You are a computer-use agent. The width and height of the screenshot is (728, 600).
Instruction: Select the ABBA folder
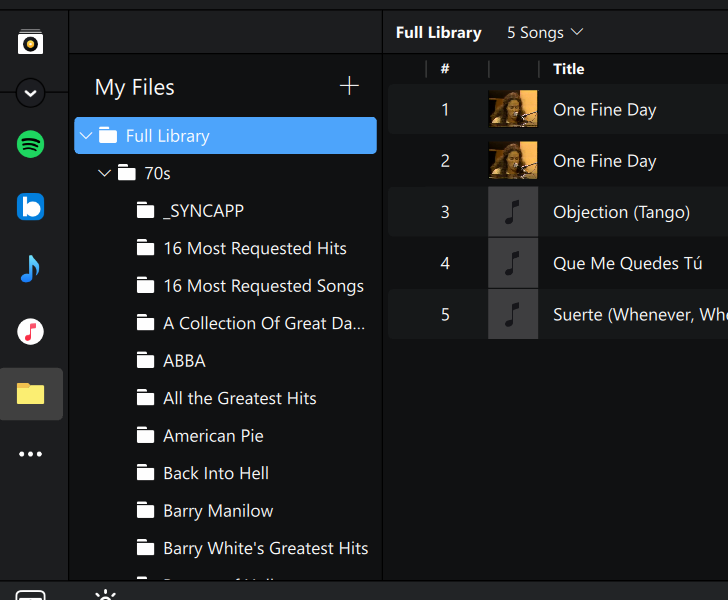point(184,361)
